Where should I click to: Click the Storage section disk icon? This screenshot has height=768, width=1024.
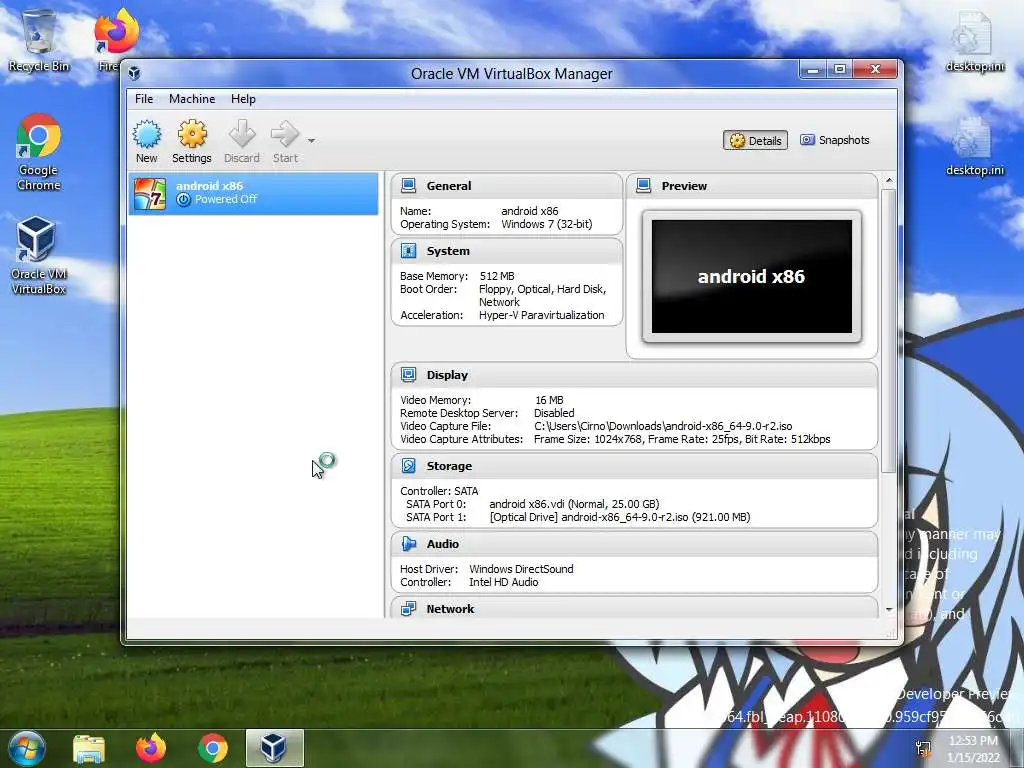409,466
